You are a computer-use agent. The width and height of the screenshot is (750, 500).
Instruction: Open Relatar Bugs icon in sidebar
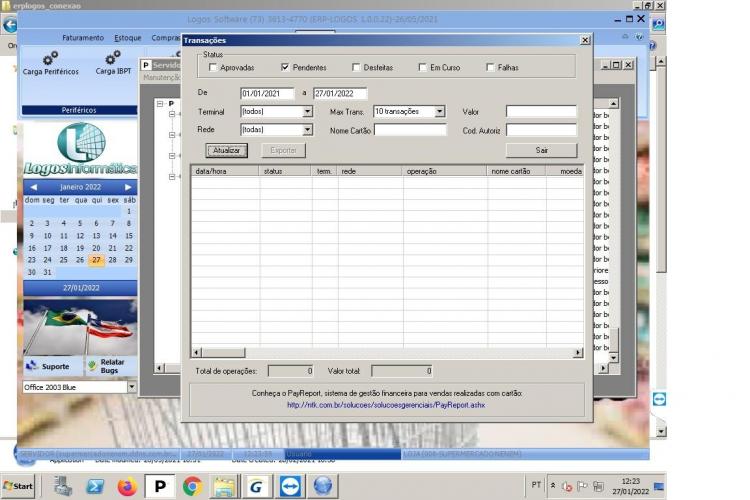[92, 366]
